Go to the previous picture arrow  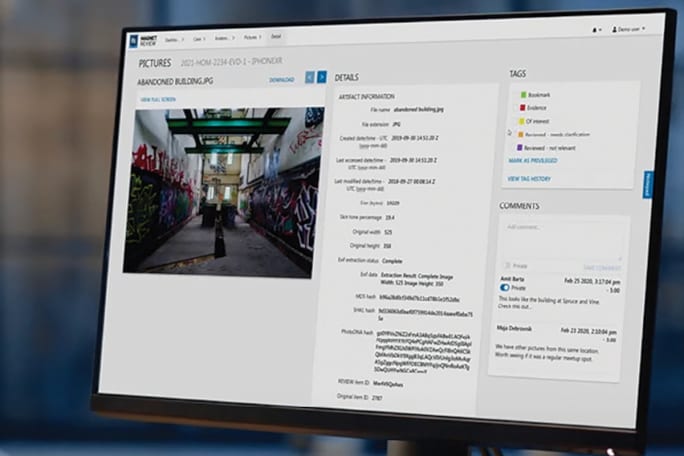point(310,77)
